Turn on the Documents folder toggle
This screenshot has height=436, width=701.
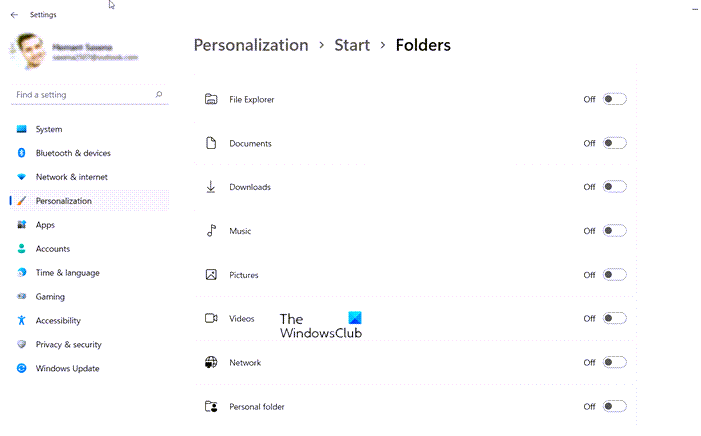(x=614, y=143)
